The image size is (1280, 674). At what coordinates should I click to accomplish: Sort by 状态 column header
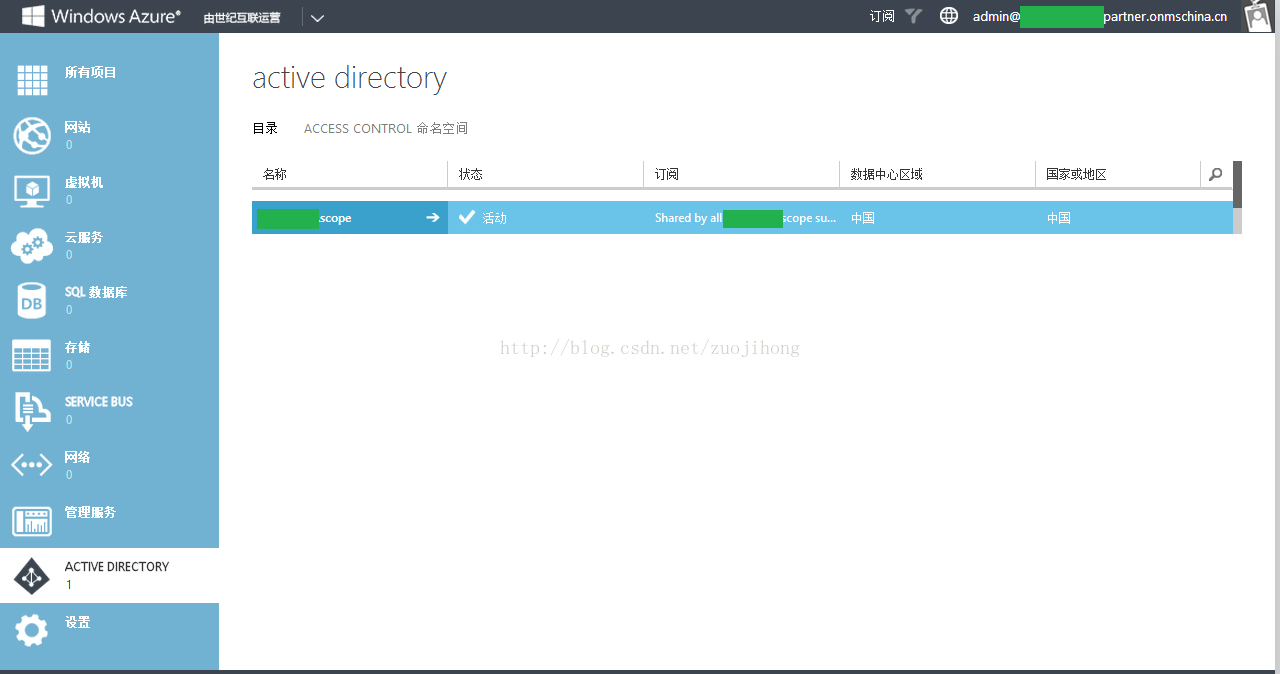click(471, 174)
